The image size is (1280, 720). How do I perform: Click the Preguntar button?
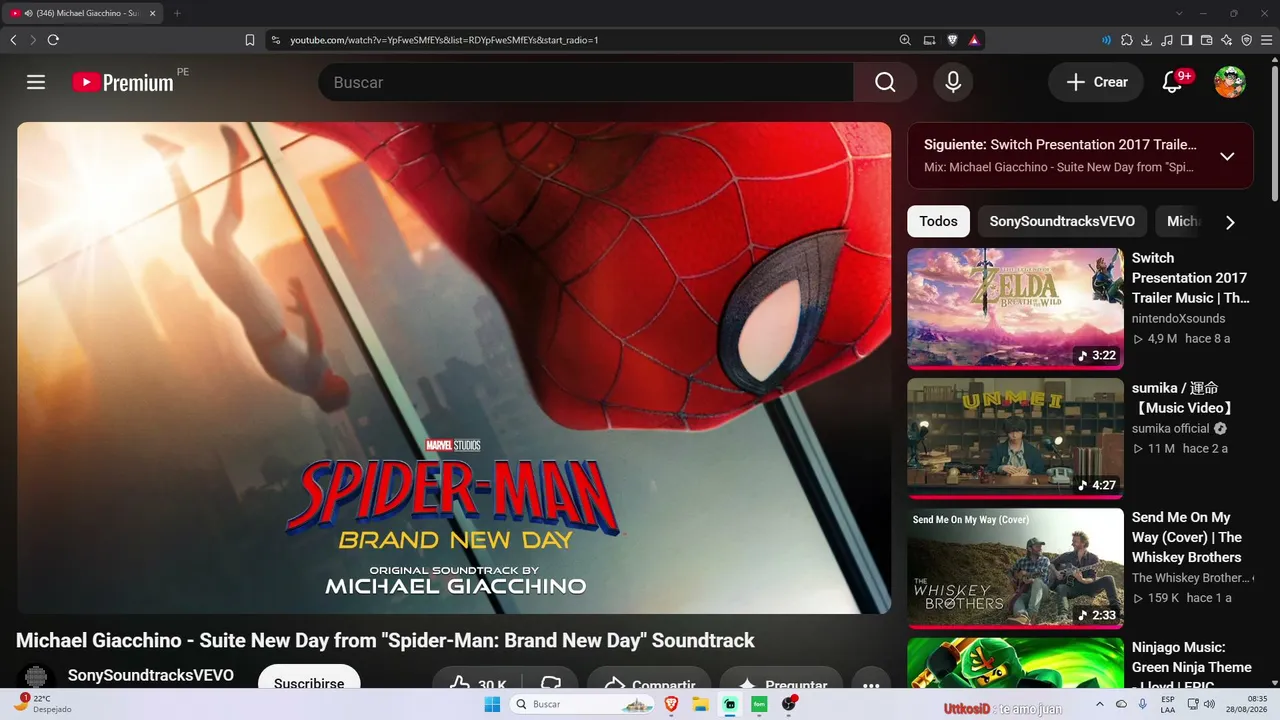(x=781, y=678)
